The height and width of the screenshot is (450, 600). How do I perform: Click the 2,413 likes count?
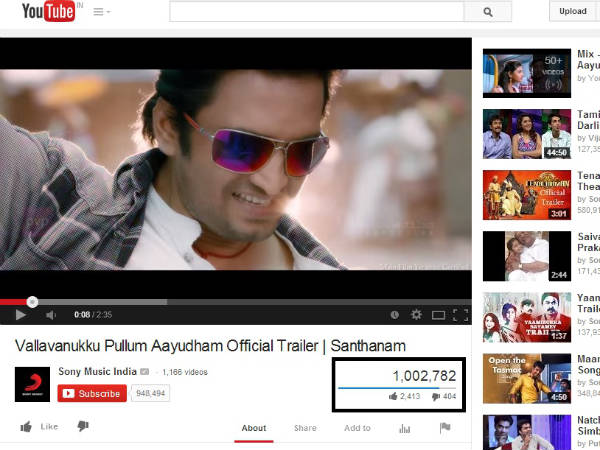(404, 396)
